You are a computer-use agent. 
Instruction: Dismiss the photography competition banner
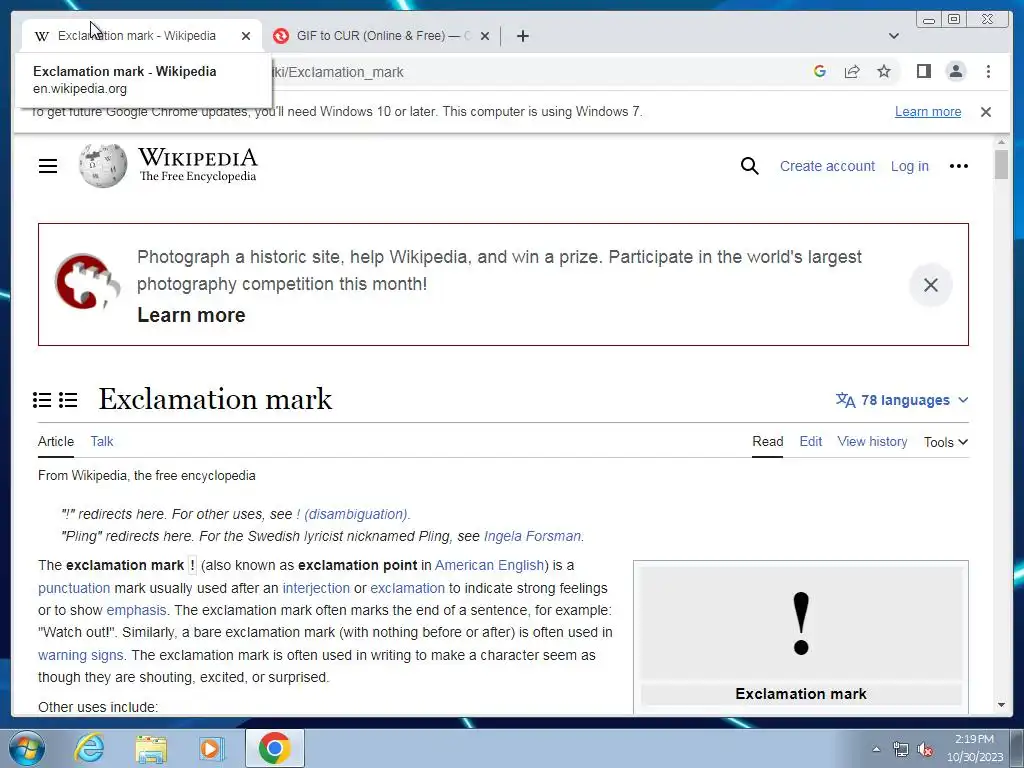click(x=931, y=285)
